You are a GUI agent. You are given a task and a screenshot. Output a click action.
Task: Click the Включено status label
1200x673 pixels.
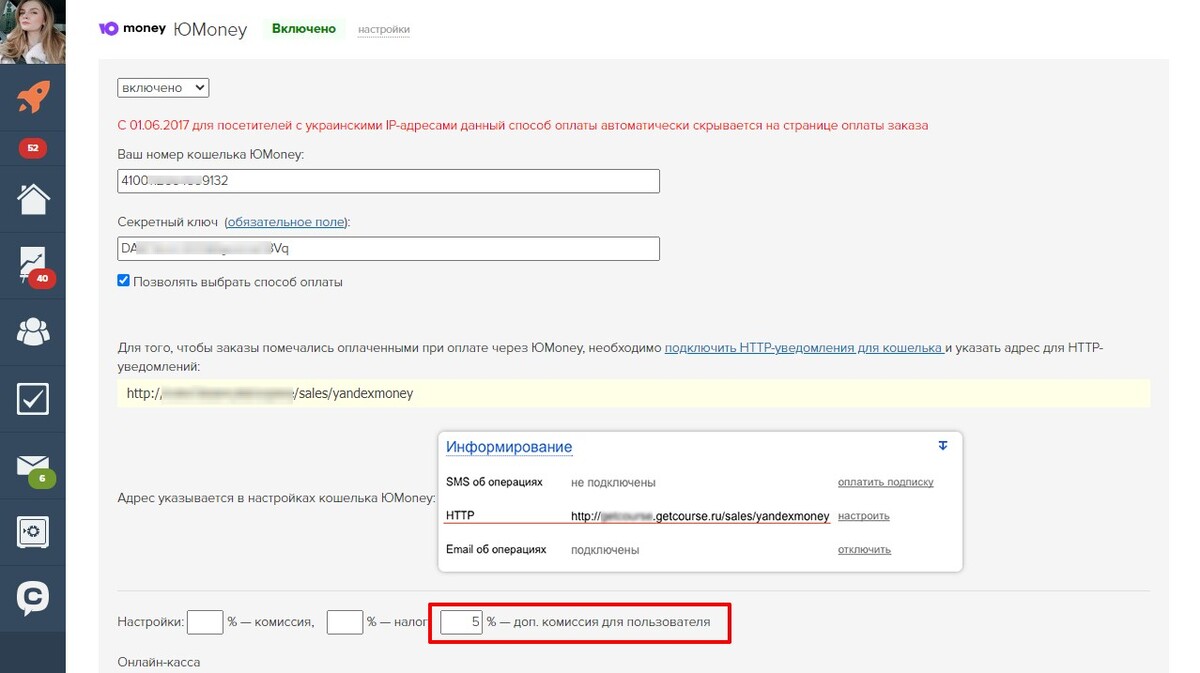pos(304,29)
